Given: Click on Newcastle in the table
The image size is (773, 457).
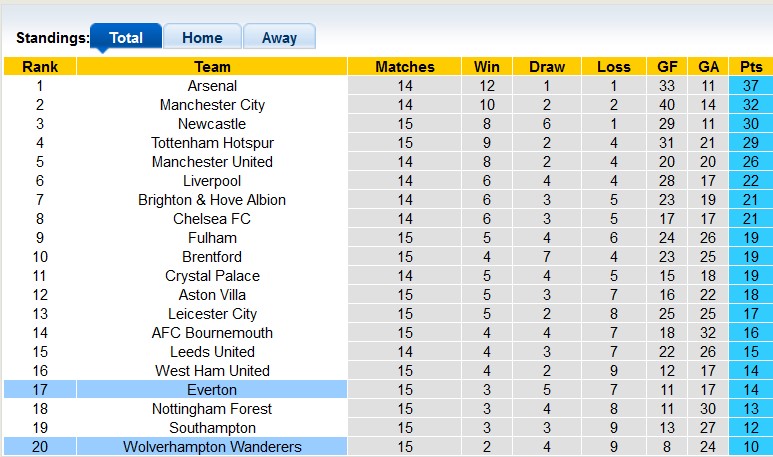Looking at the screenshot, I should [x=212, y=124].
